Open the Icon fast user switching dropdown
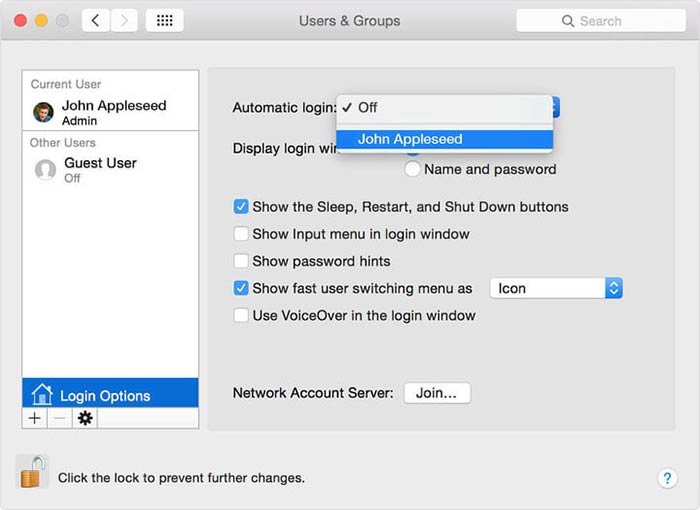The width and height of the screenshot is (700, 510). point(555,288)
